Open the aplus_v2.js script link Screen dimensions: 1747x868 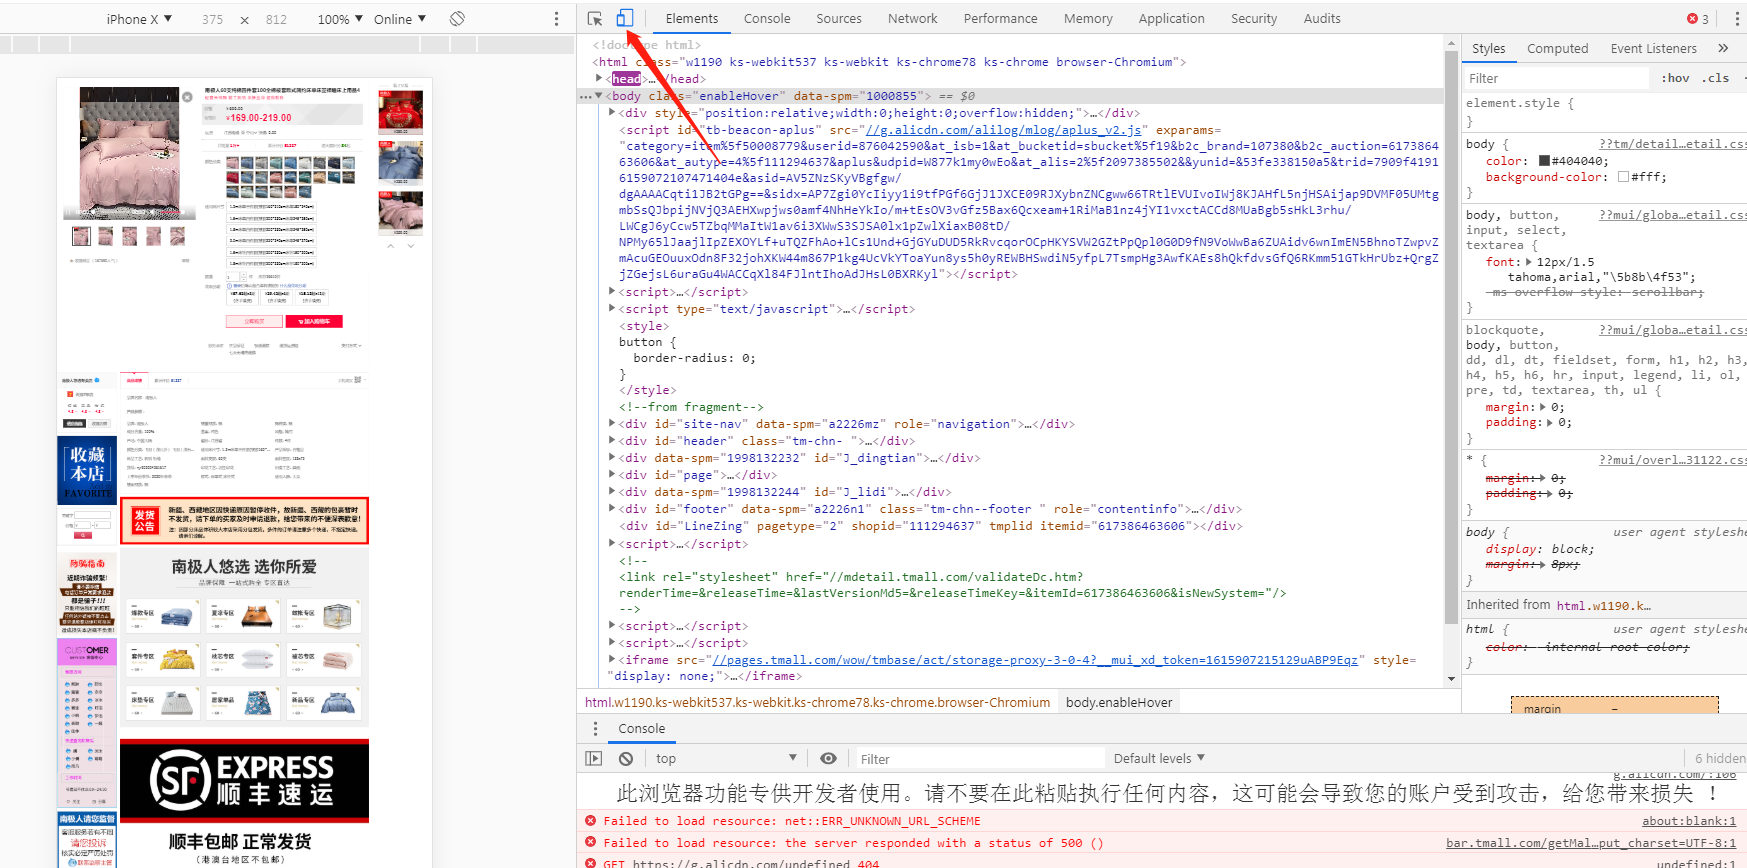click(x=1003, y=130)
